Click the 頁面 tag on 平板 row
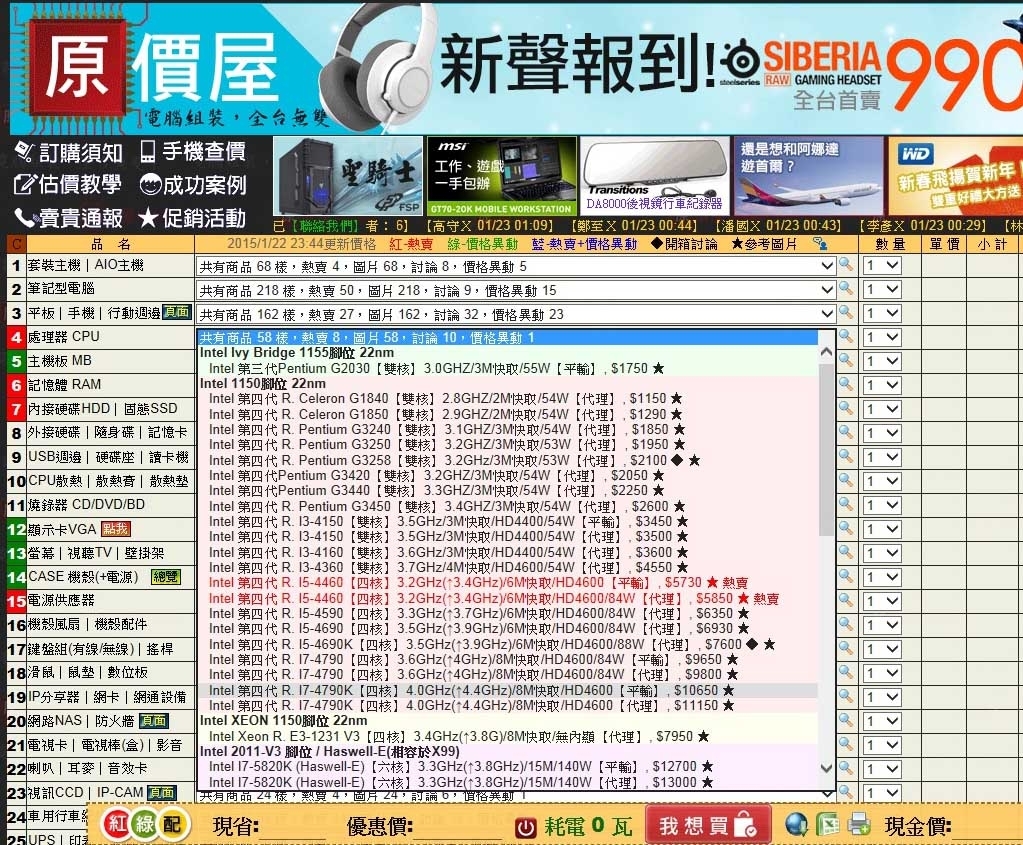This screenshot has height=845, width=1023. tap(177, 312)
